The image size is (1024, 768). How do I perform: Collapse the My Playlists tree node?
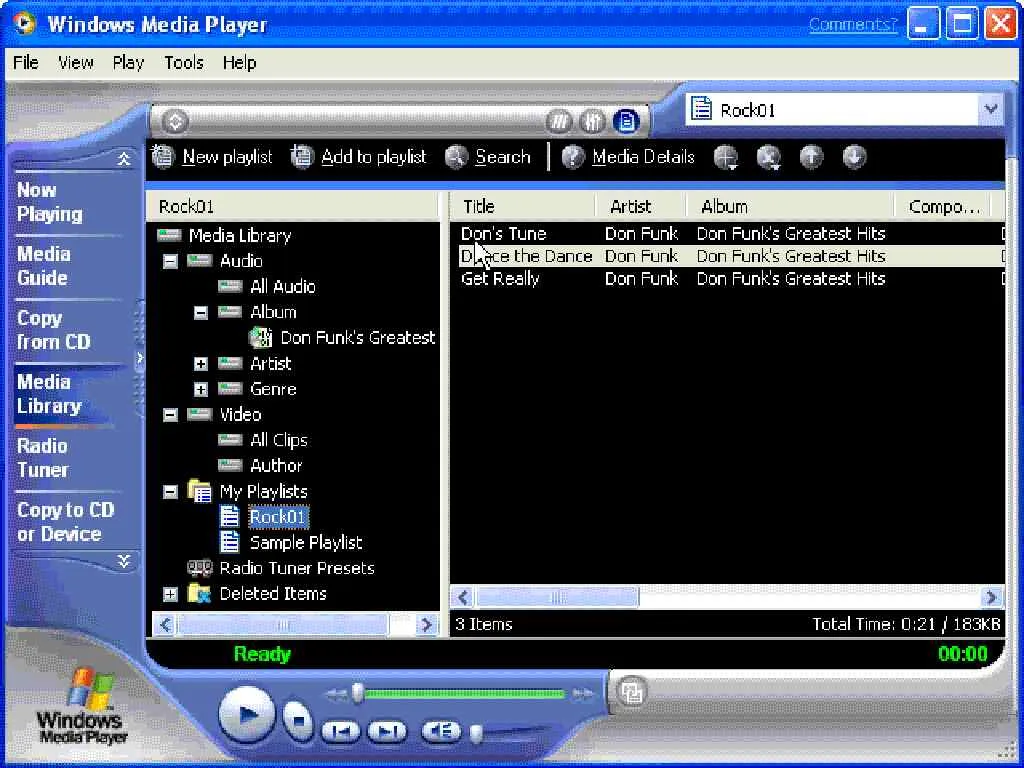pyautogui.click(x=170, y=492)
